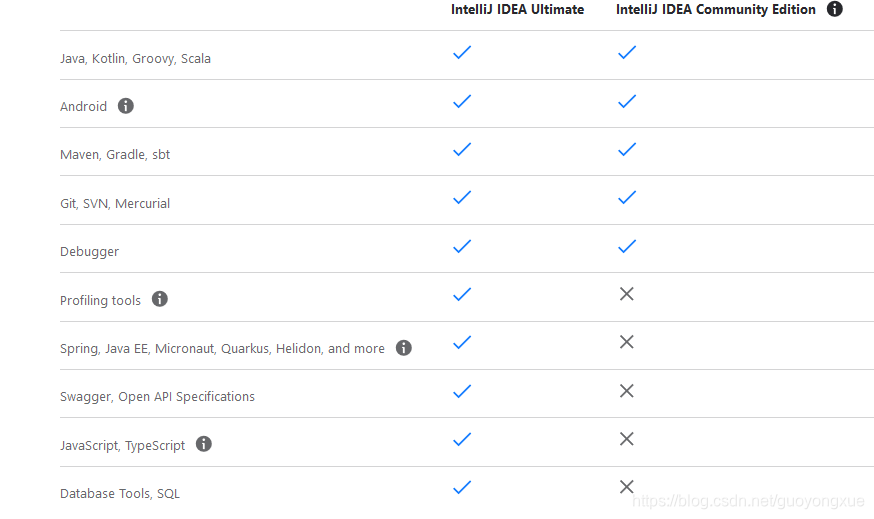874x519 pixels.
Task: Select IntelliJ IDEA Ultimate column header
Action: (x=517, y=10)
